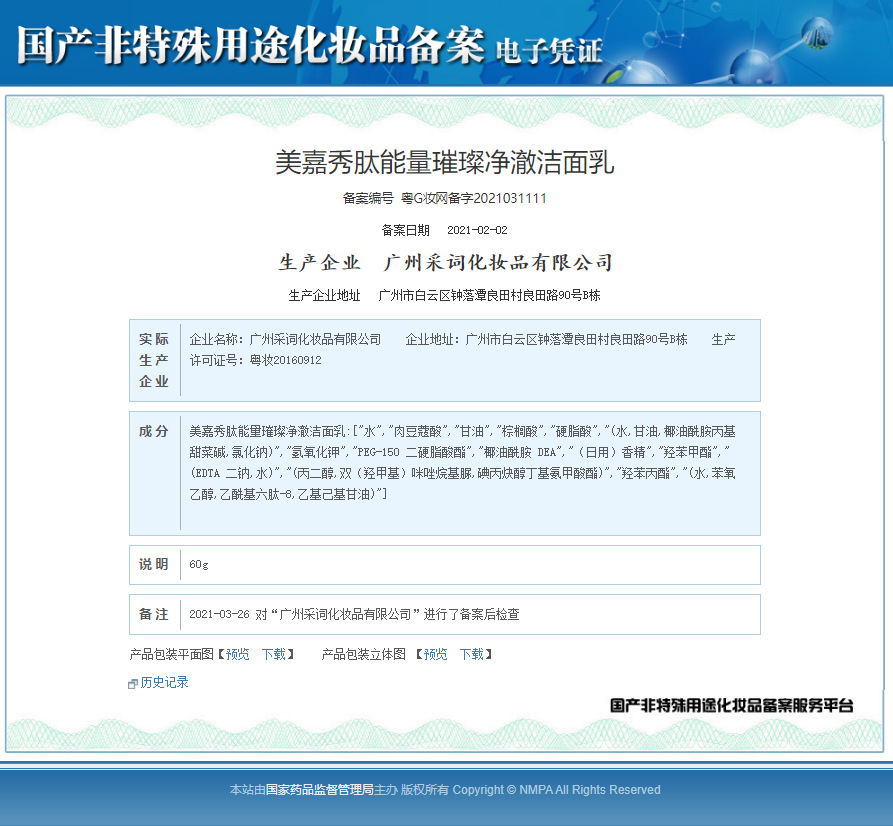Download the 产品包装平面图 image
The width and height of the screenshot is (893, 826).
[273, 654]
